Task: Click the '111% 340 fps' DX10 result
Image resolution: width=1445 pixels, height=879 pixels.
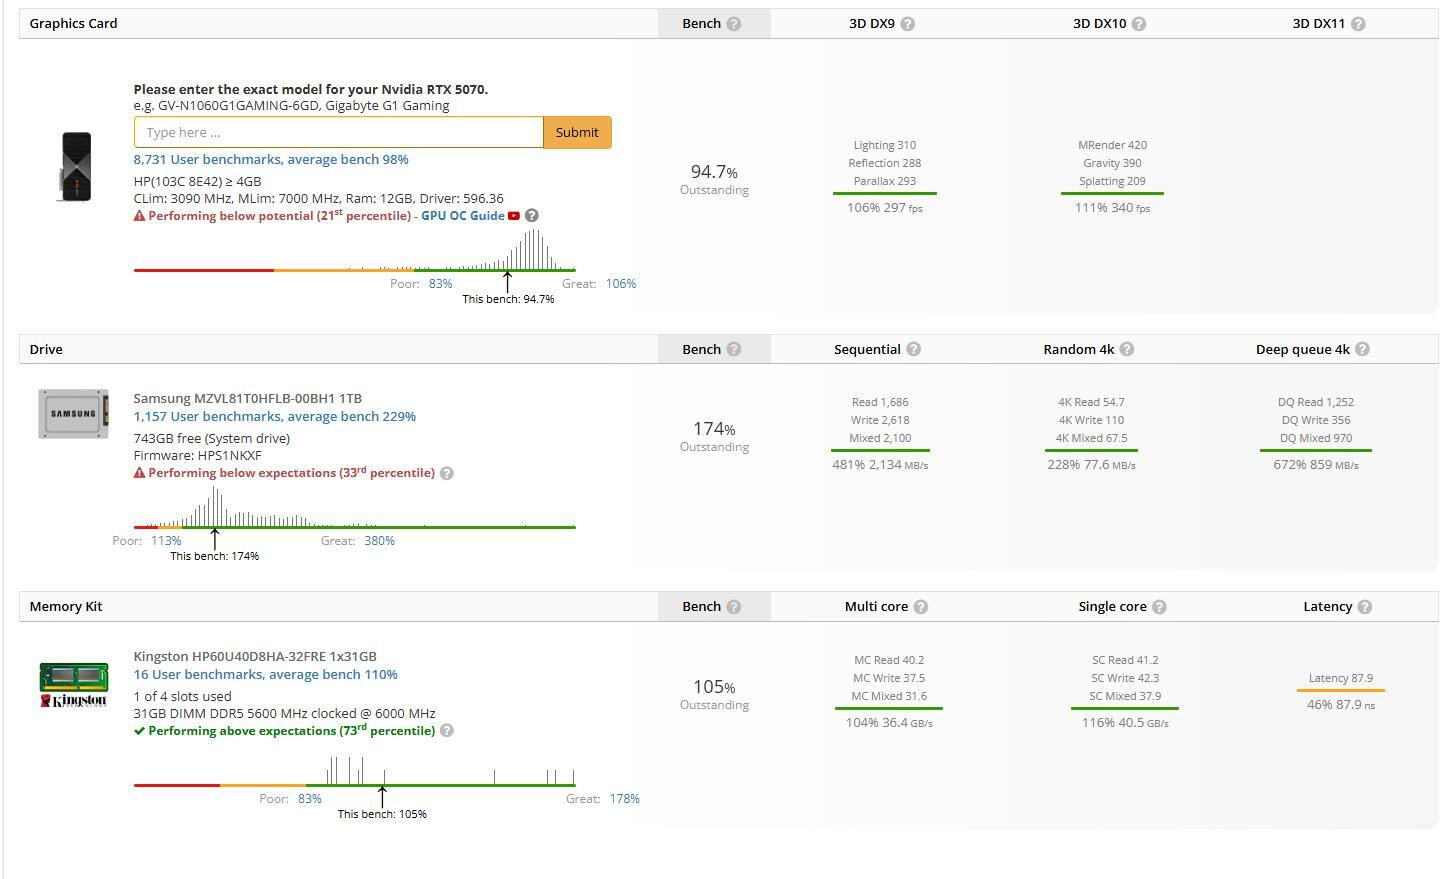Action: 1112,208
